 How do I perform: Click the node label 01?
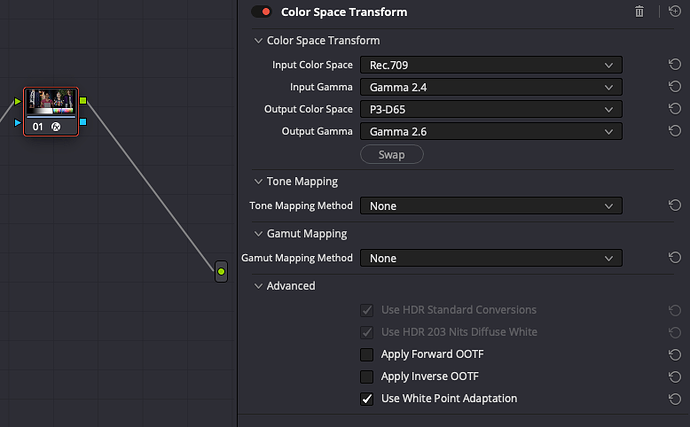[x=38, y=127]
